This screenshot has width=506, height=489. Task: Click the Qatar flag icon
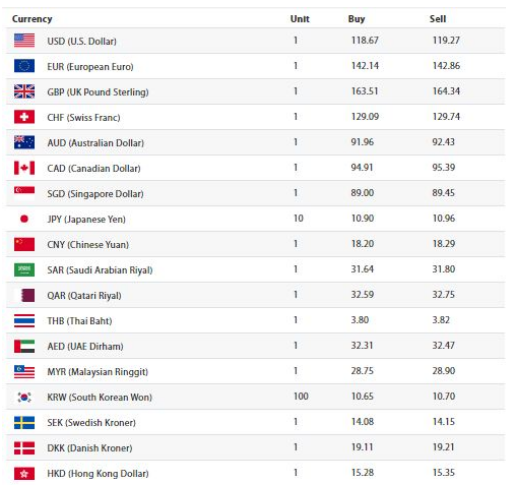[x=27, y=295]
